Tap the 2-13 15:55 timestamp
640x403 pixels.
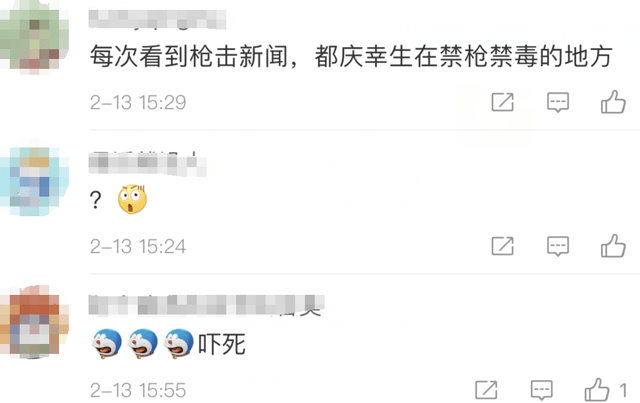(138, 390)
